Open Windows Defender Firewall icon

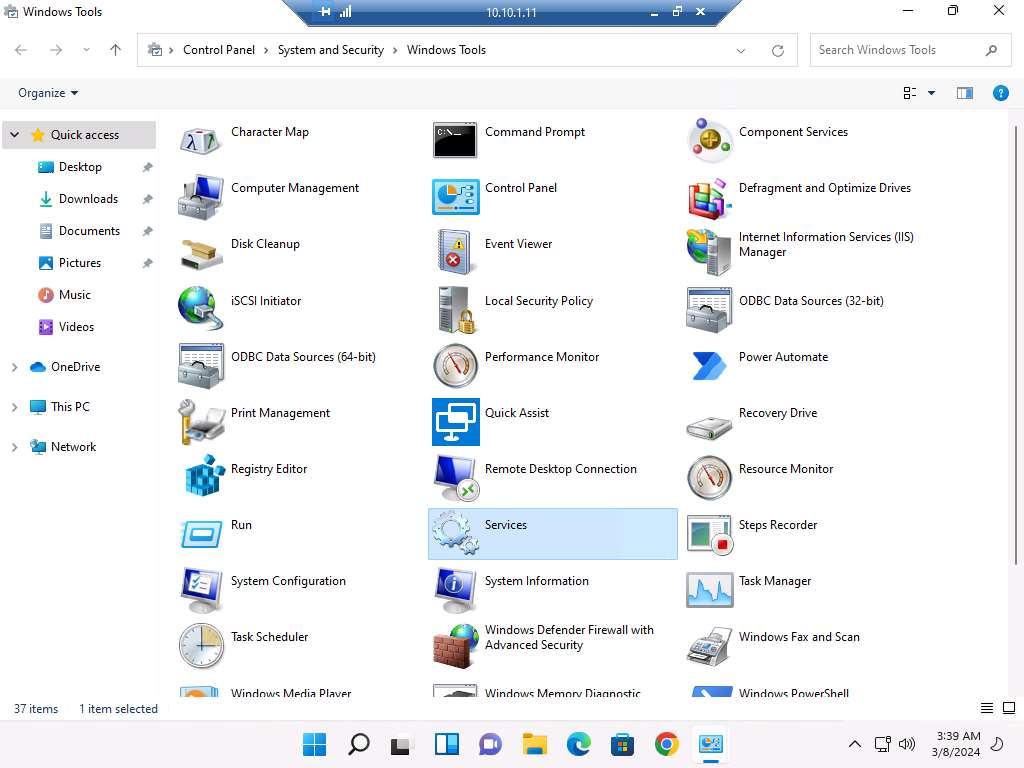[x=455, y=645]
